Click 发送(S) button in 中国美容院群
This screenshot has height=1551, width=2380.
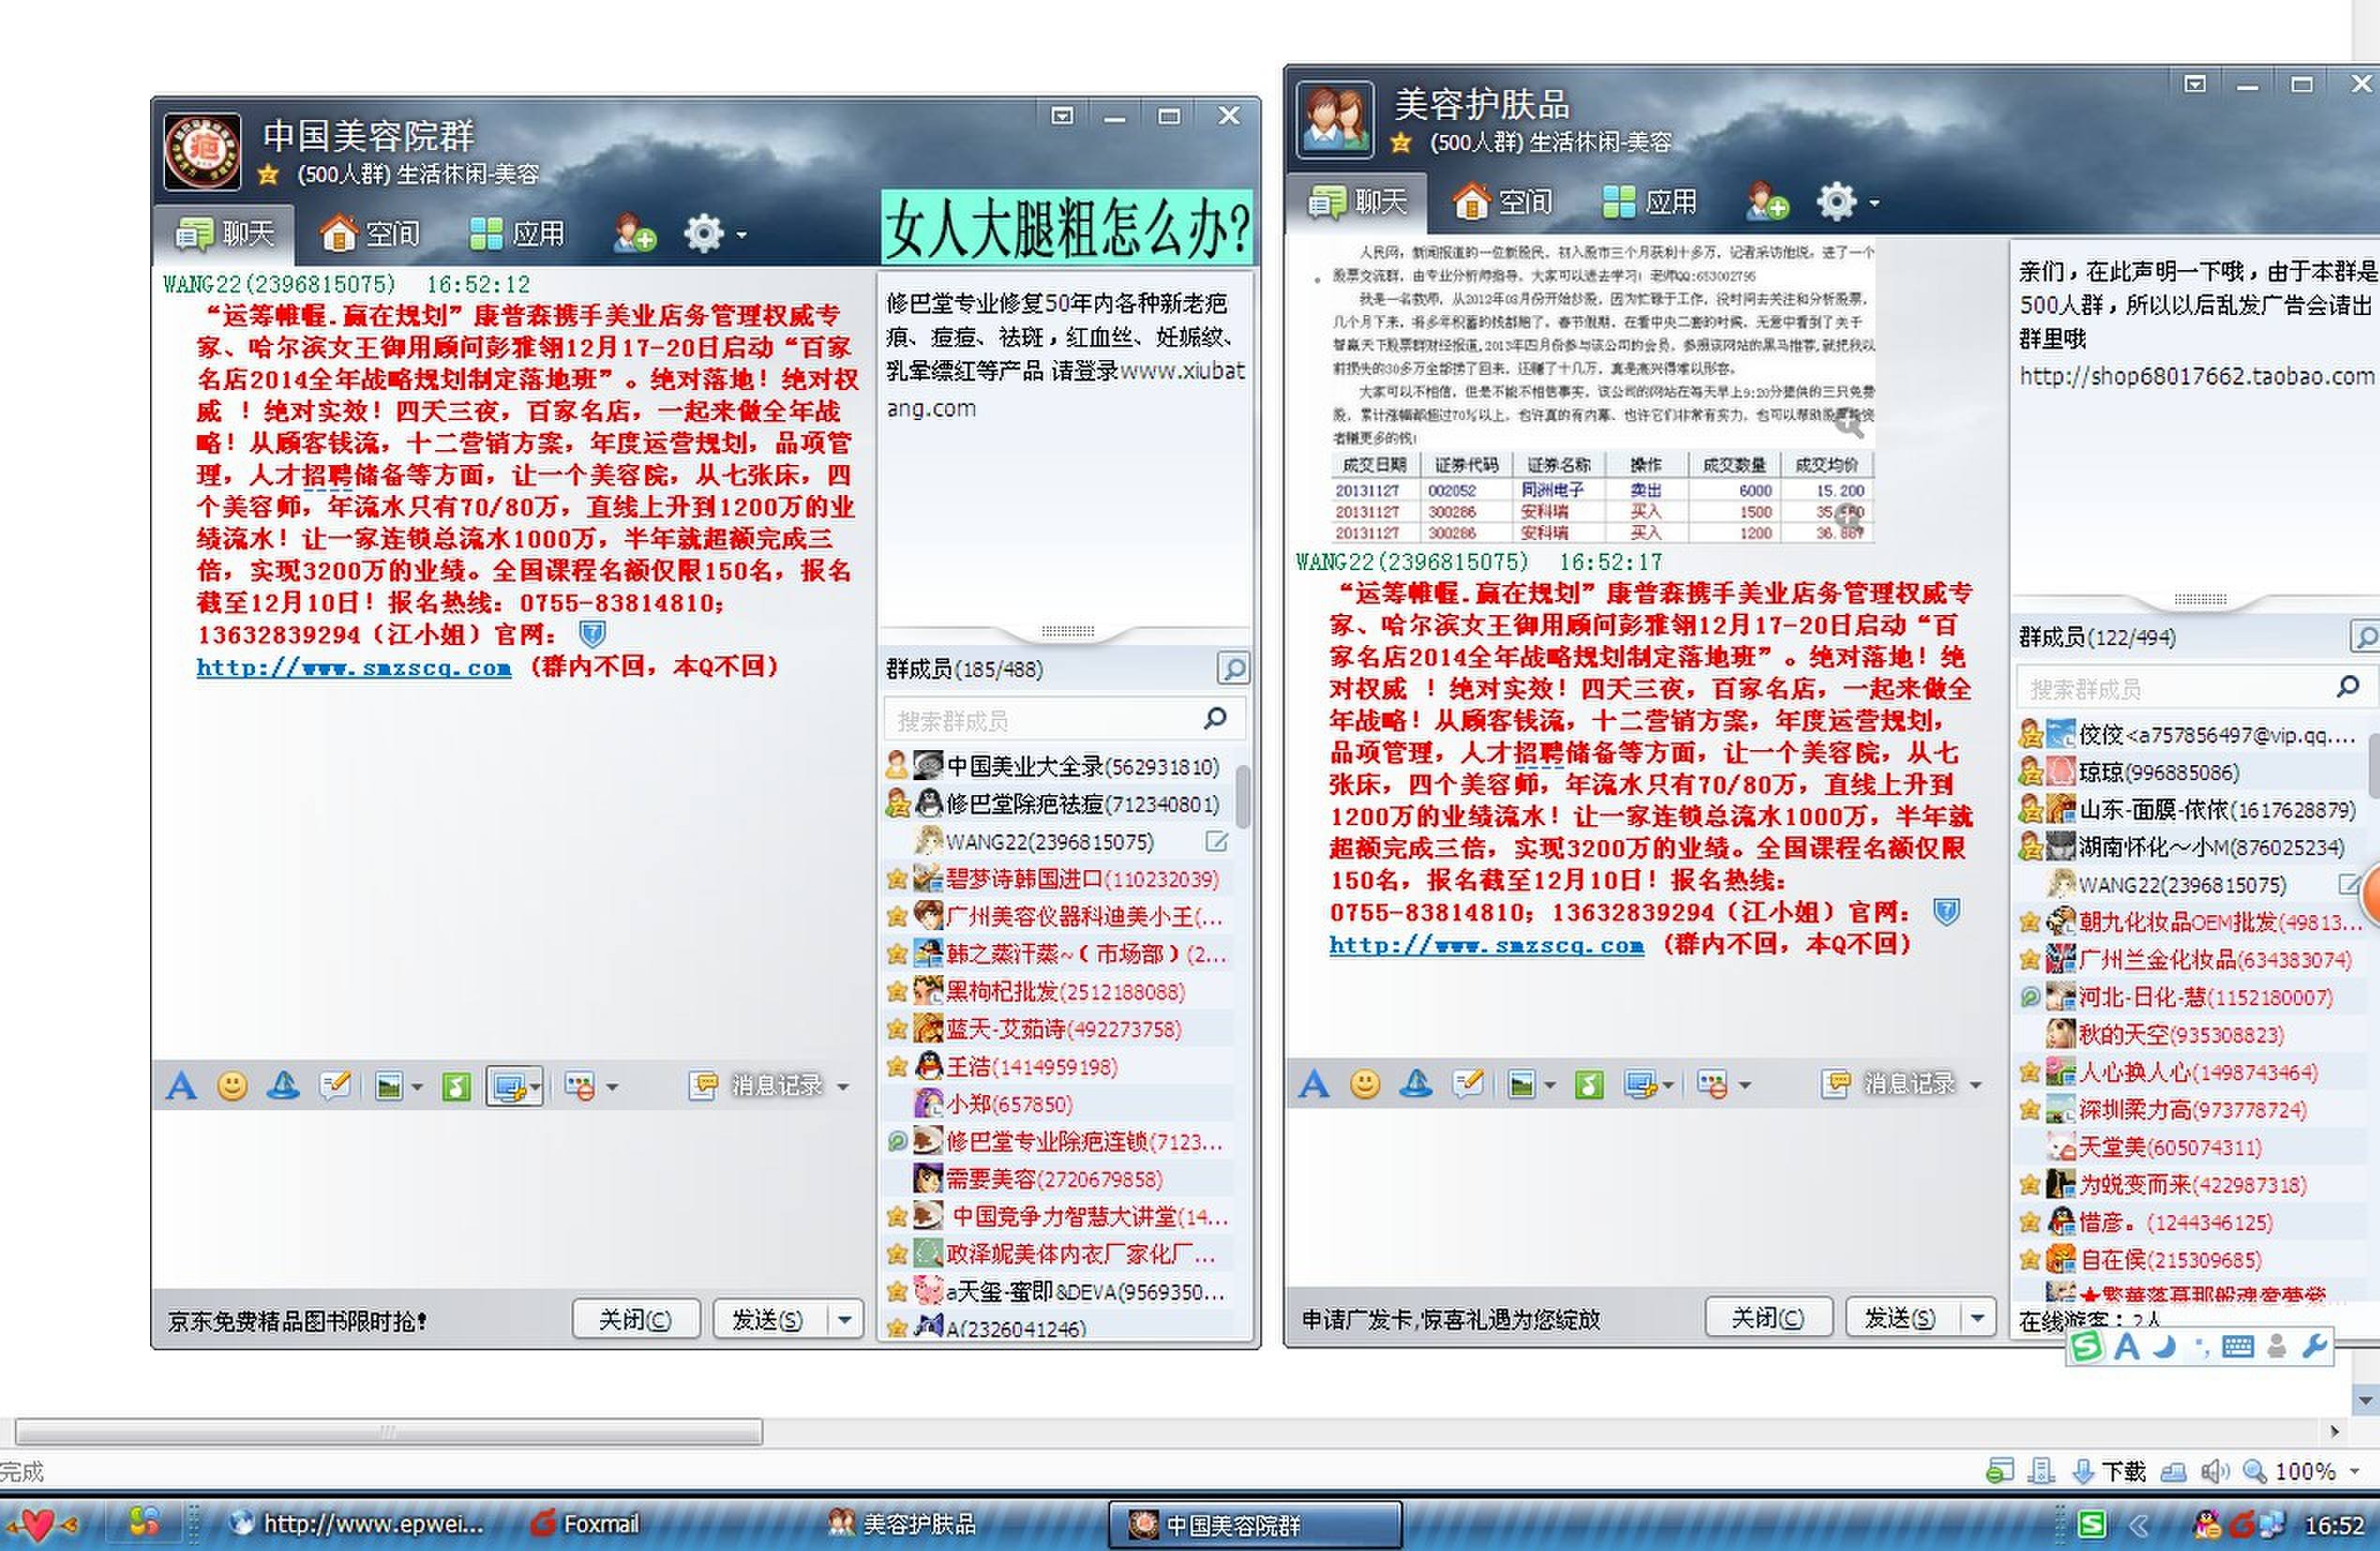point(768,1320)
